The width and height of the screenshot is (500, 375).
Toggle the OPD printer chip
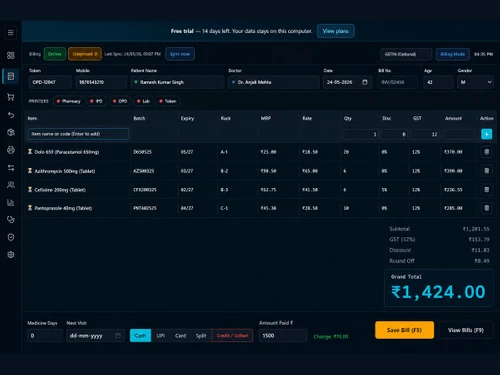[x=120, y=101]
